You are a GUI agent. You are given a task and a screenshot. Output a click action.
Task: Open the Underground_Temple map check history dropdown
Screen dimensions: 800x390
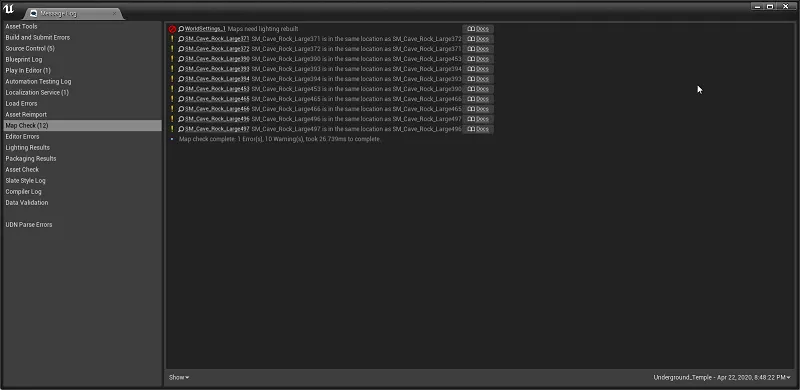click(722, 377)
